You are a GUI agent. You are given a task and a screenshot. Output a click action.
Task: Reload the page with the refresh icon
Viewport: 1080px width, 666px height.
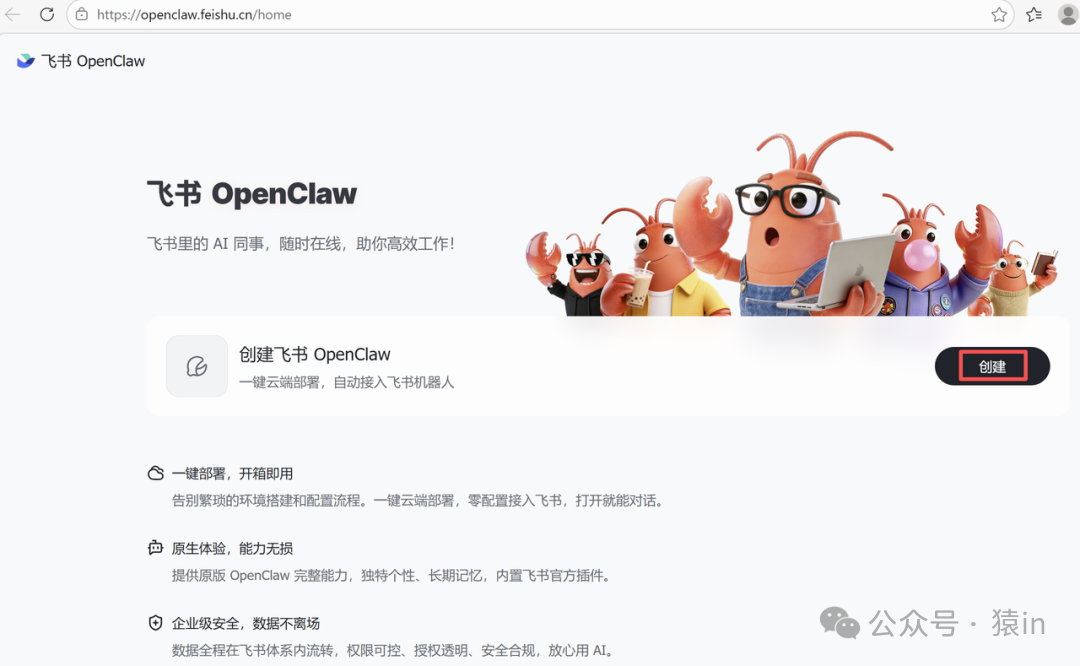[x=47, y=14]
